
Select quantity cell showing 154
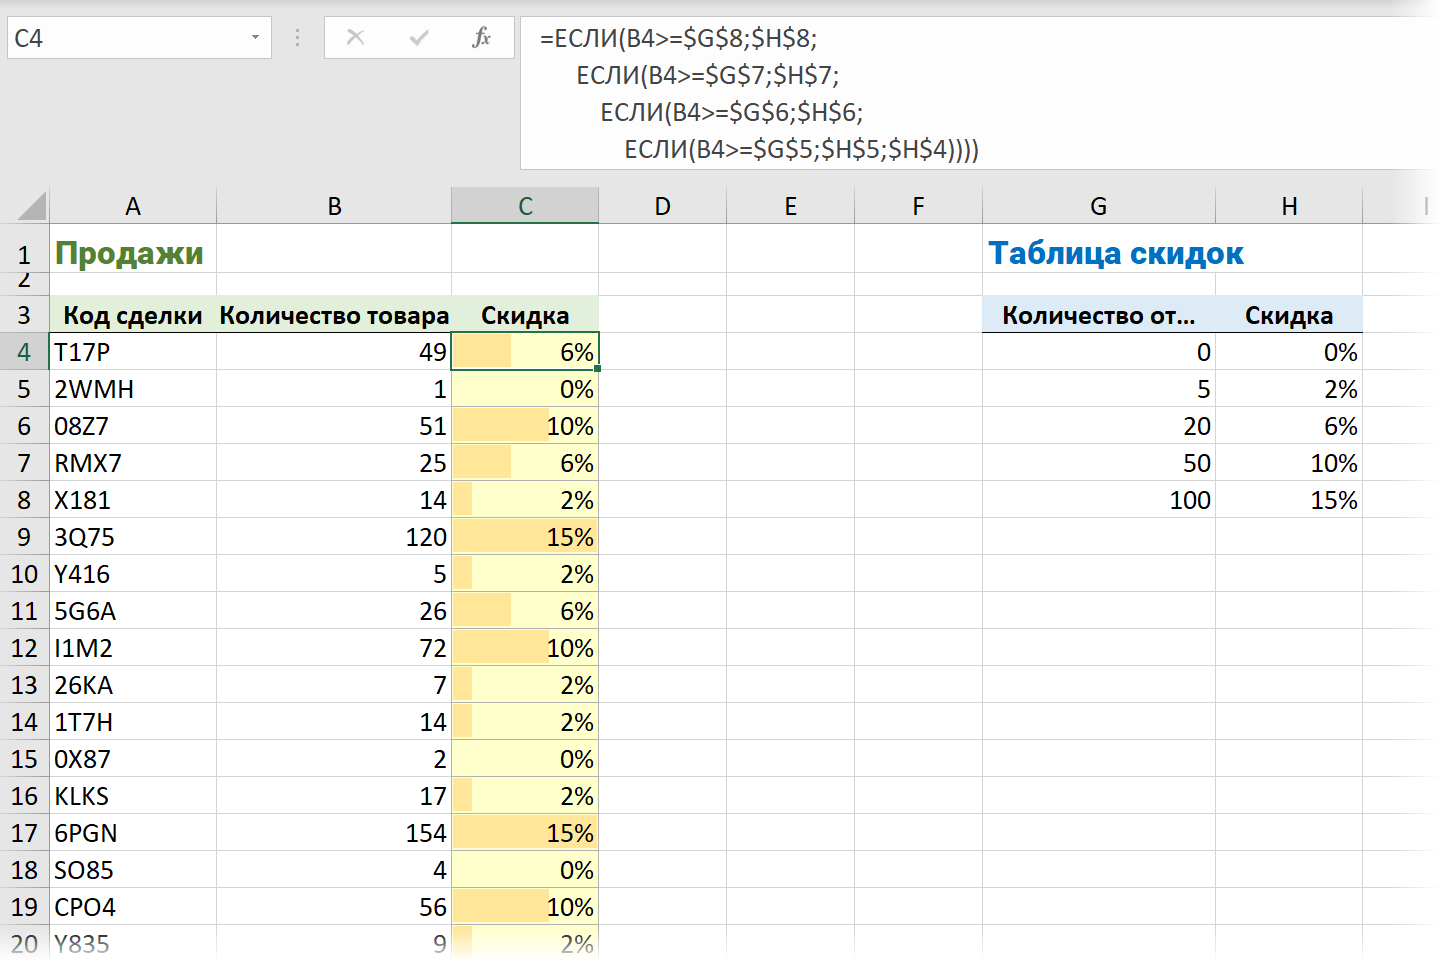click(334, 833)
